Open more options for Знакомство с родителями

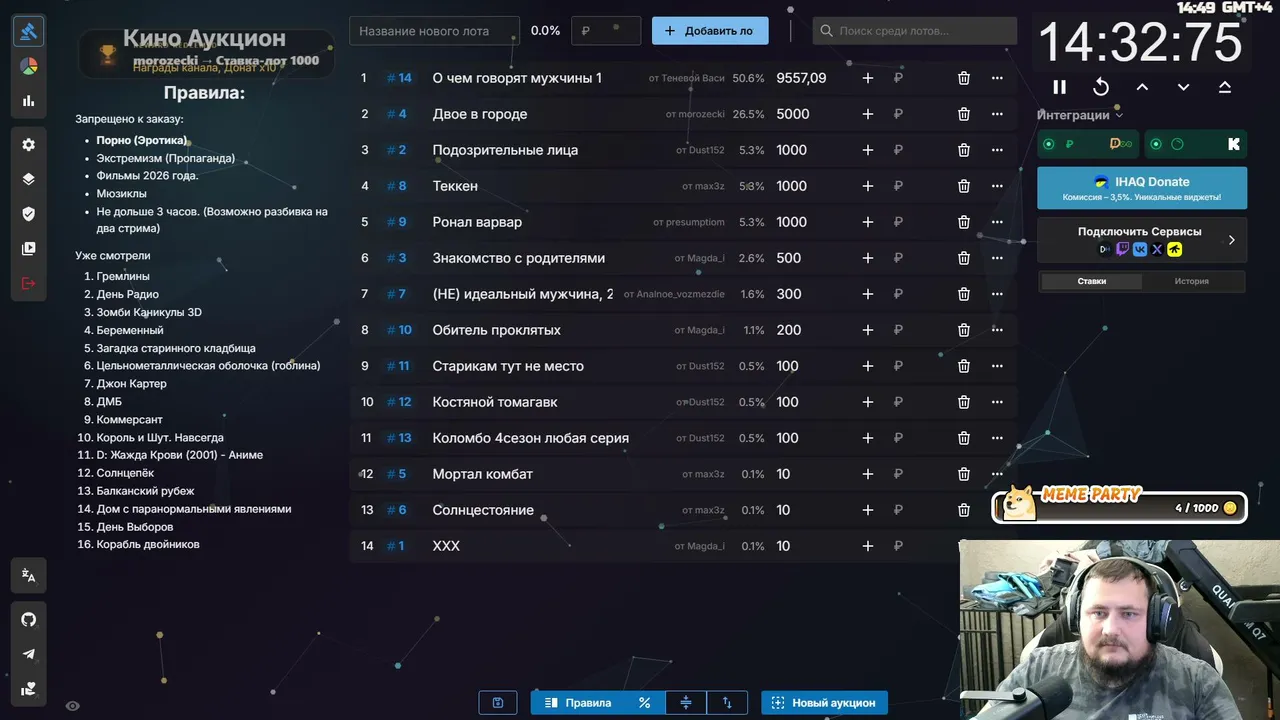coord(997,258)
